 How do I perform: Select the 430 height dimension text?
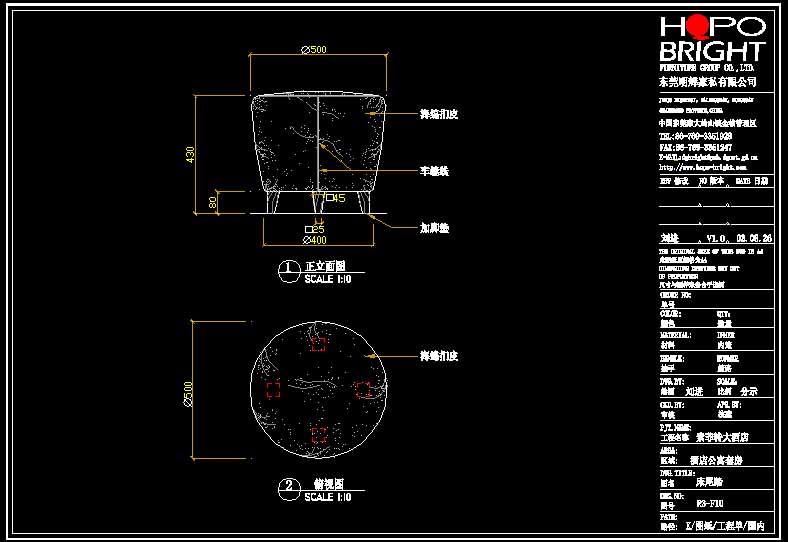[190, 154]
